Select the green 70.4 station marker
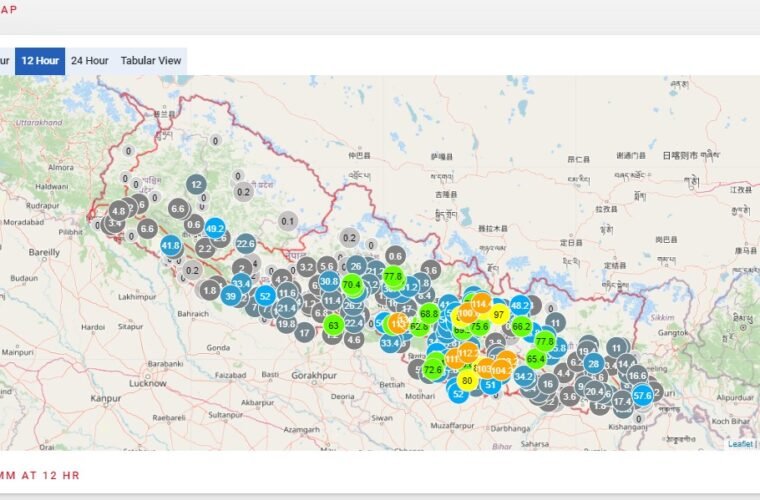Screen dimensions: 760x500 coord(351,285)
